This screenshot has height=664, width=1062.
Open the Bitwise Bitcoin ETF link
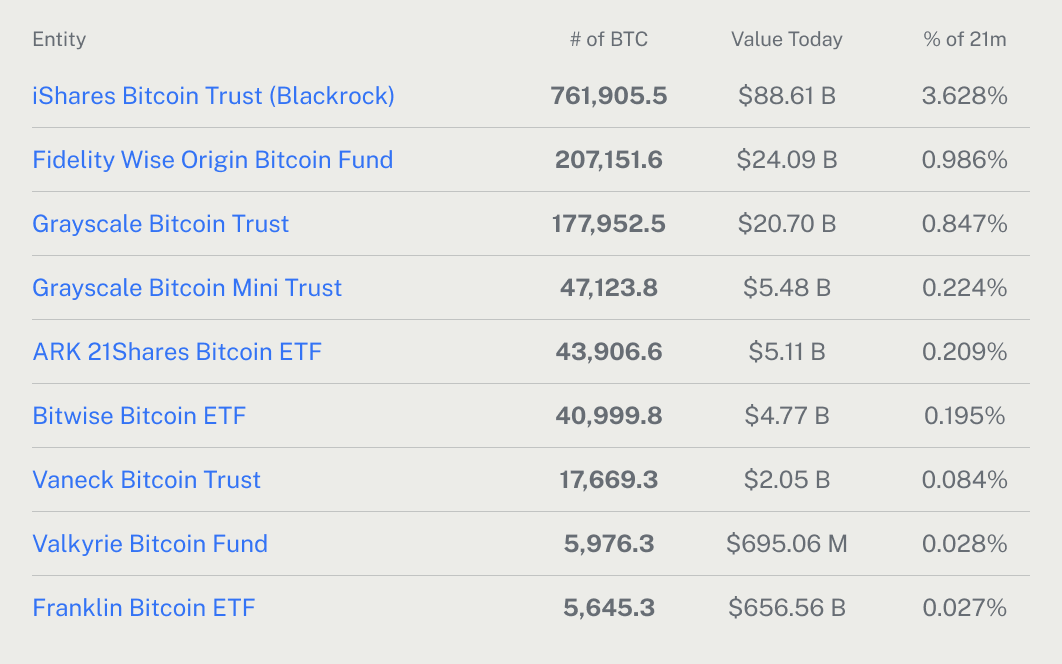pos(139,416)
